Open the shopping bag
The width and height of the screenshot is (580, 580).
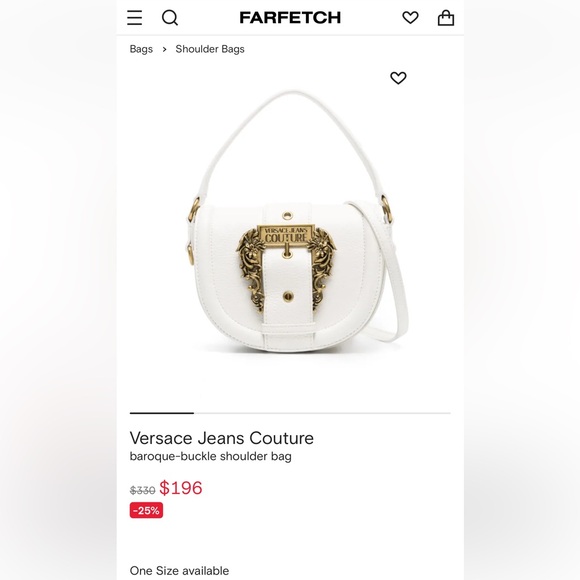tap(446, 17)
